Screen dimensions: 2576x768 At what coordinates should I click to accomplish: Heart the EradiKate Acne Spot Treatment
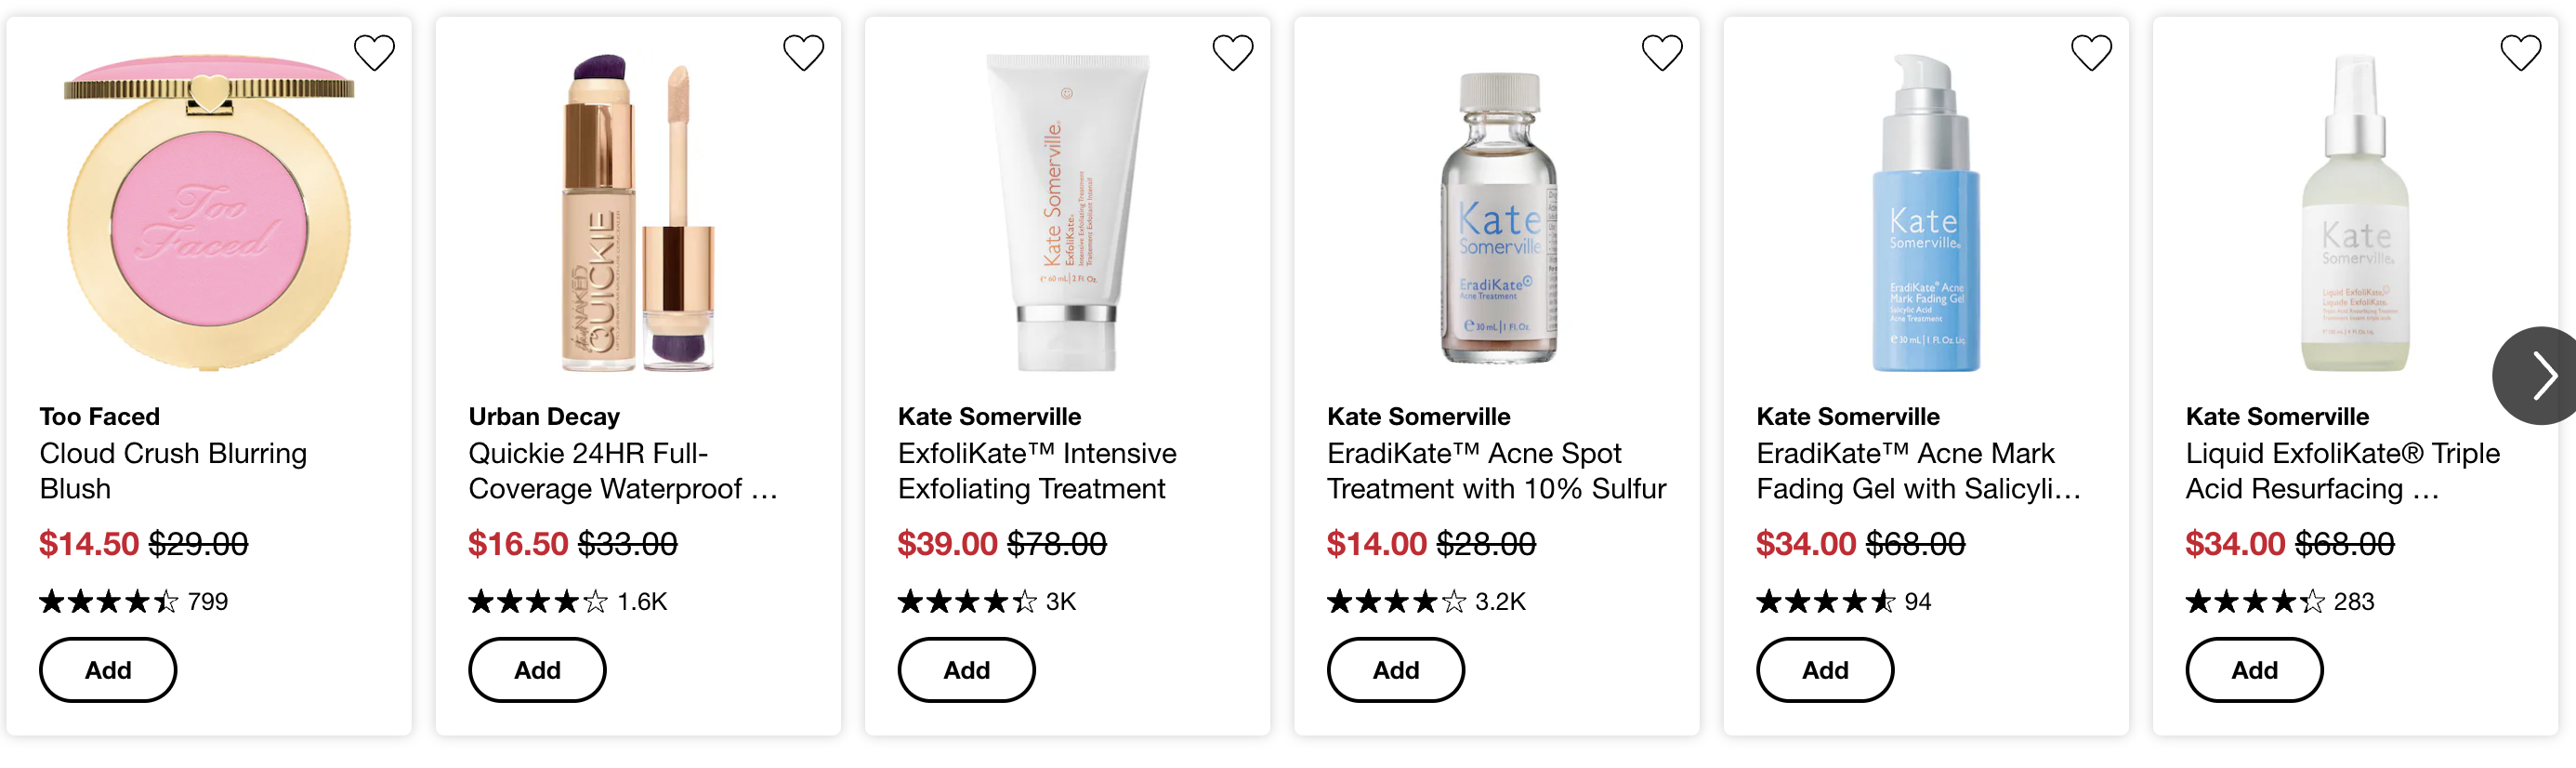(1662, 52)
